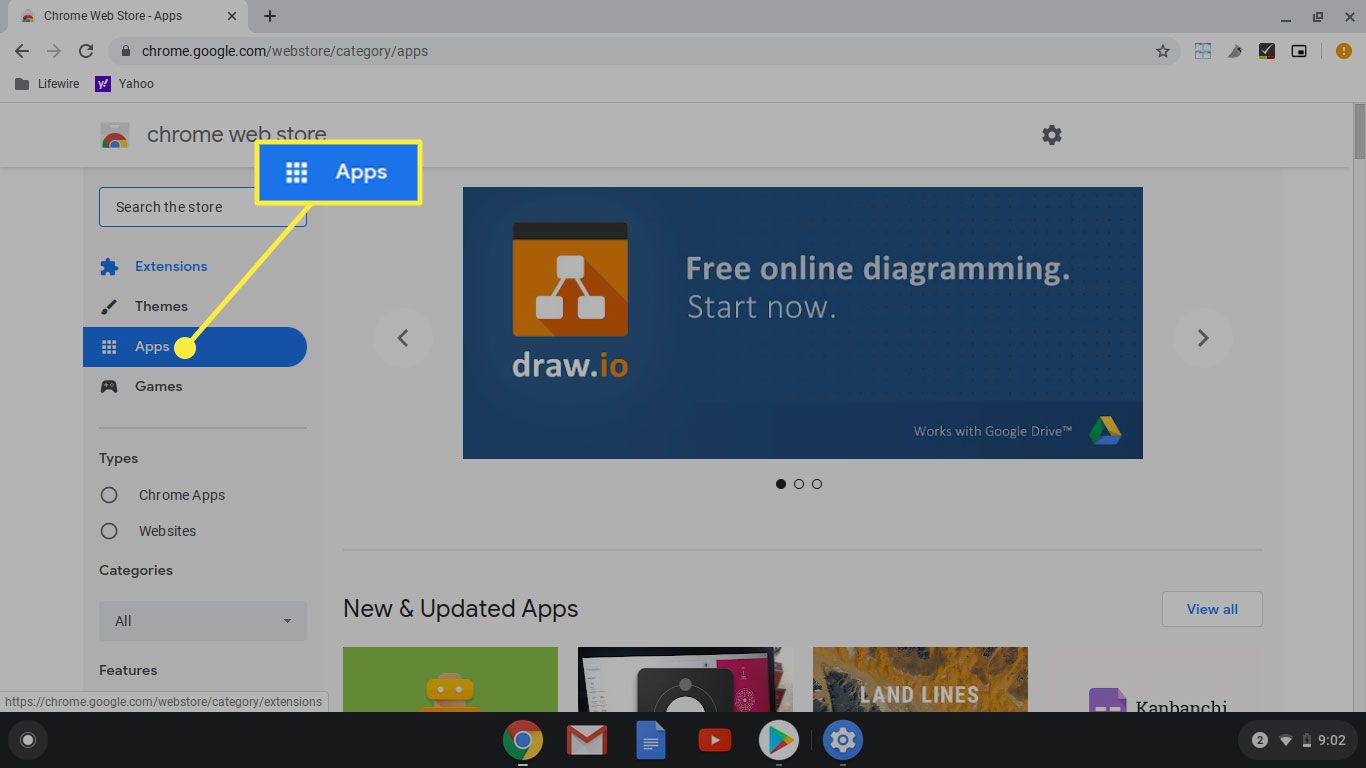Open Chrome Web Store settings gear
Screen dimensions: 1366x768
(1051, 135)
